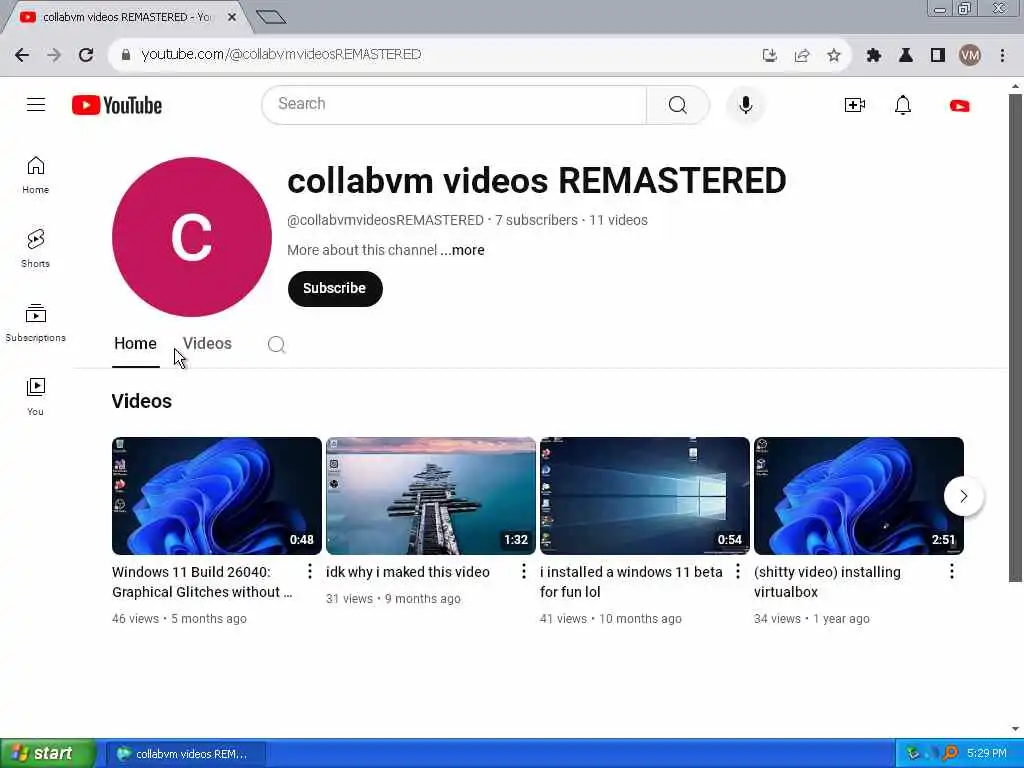Viewport: 1024px width, 768px height.
Task: Open Subscriptions in the sidebar
Action: coord(35,323)
